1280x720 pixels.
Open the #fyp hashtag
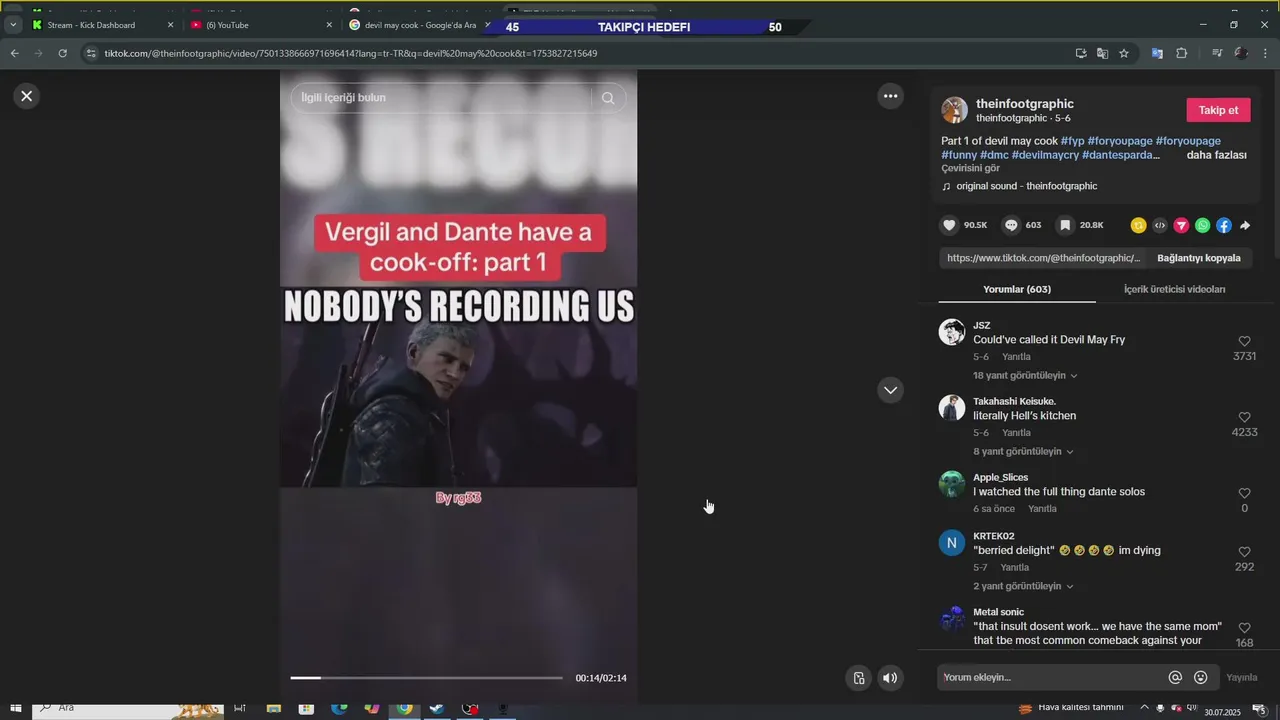pos(1072,141)
